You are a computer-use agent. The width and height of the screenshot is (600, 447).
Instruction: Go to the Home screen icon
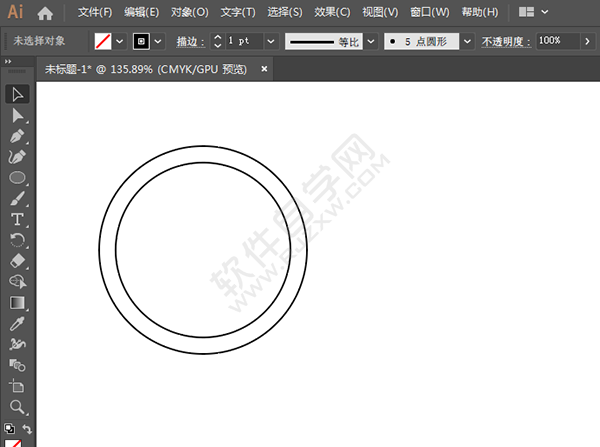coord(45,13)
